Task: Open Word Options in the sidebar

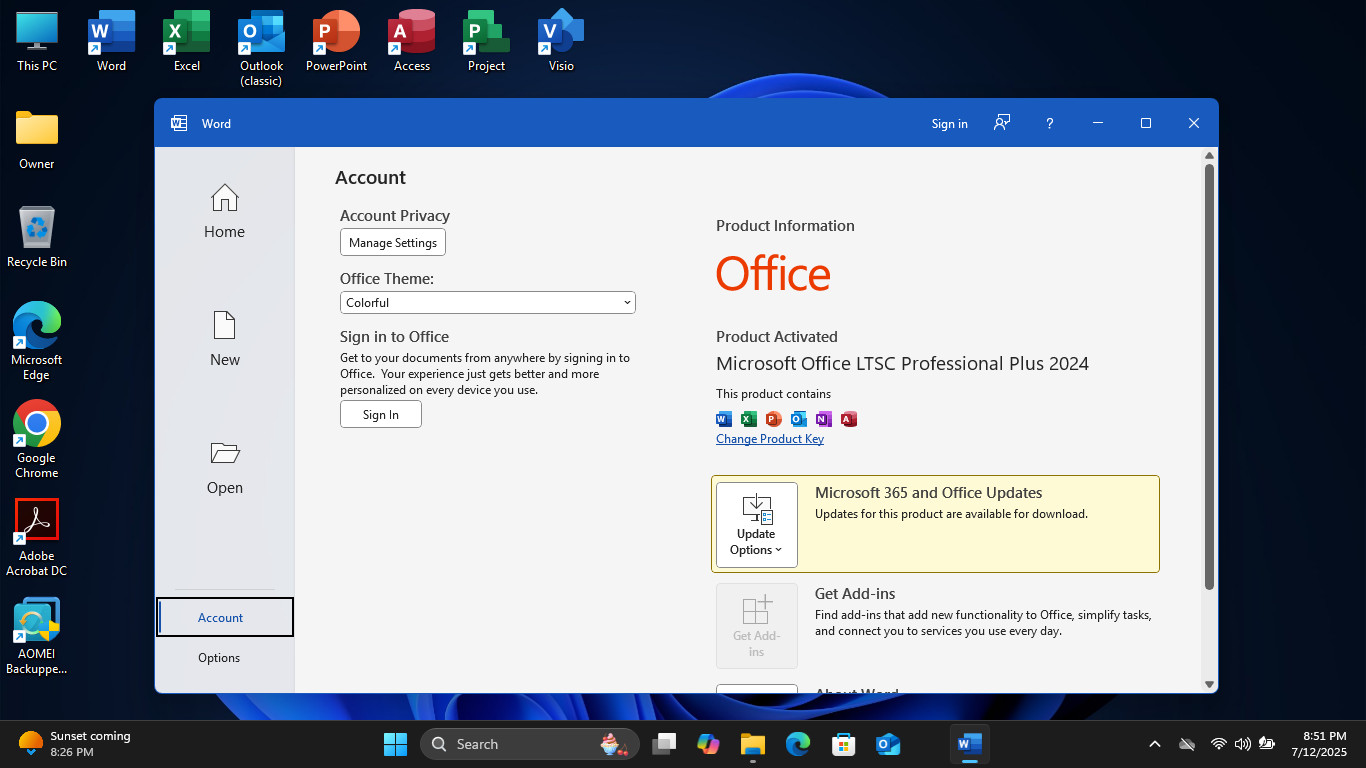Action: 220,657
